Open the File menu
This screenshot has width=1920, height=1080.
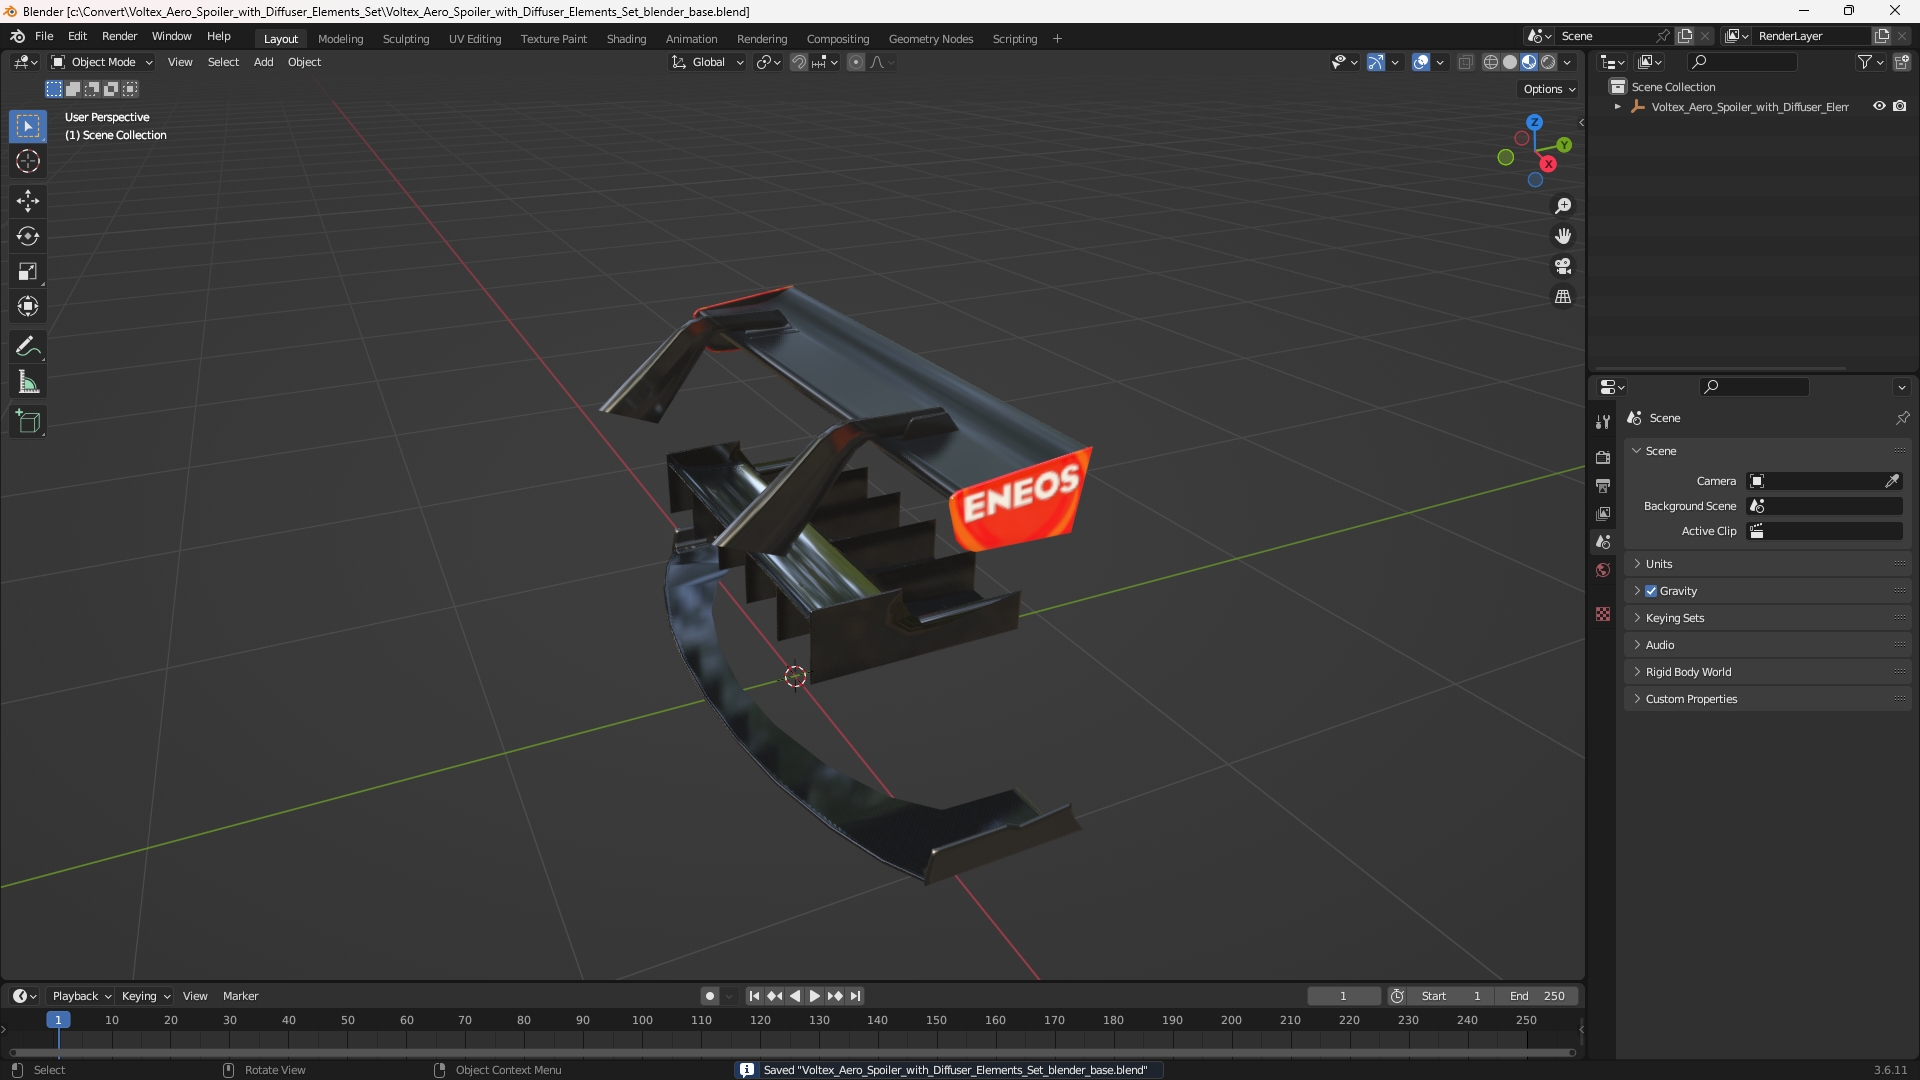[44, 36]
